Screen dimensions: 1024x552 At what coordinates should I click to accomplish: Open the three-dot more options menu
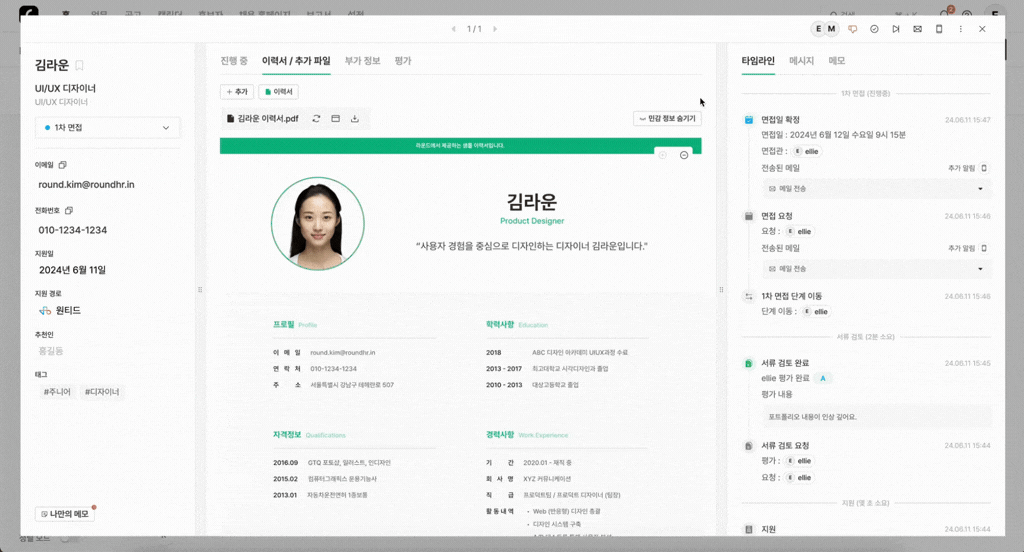click(x=961, y=29)
